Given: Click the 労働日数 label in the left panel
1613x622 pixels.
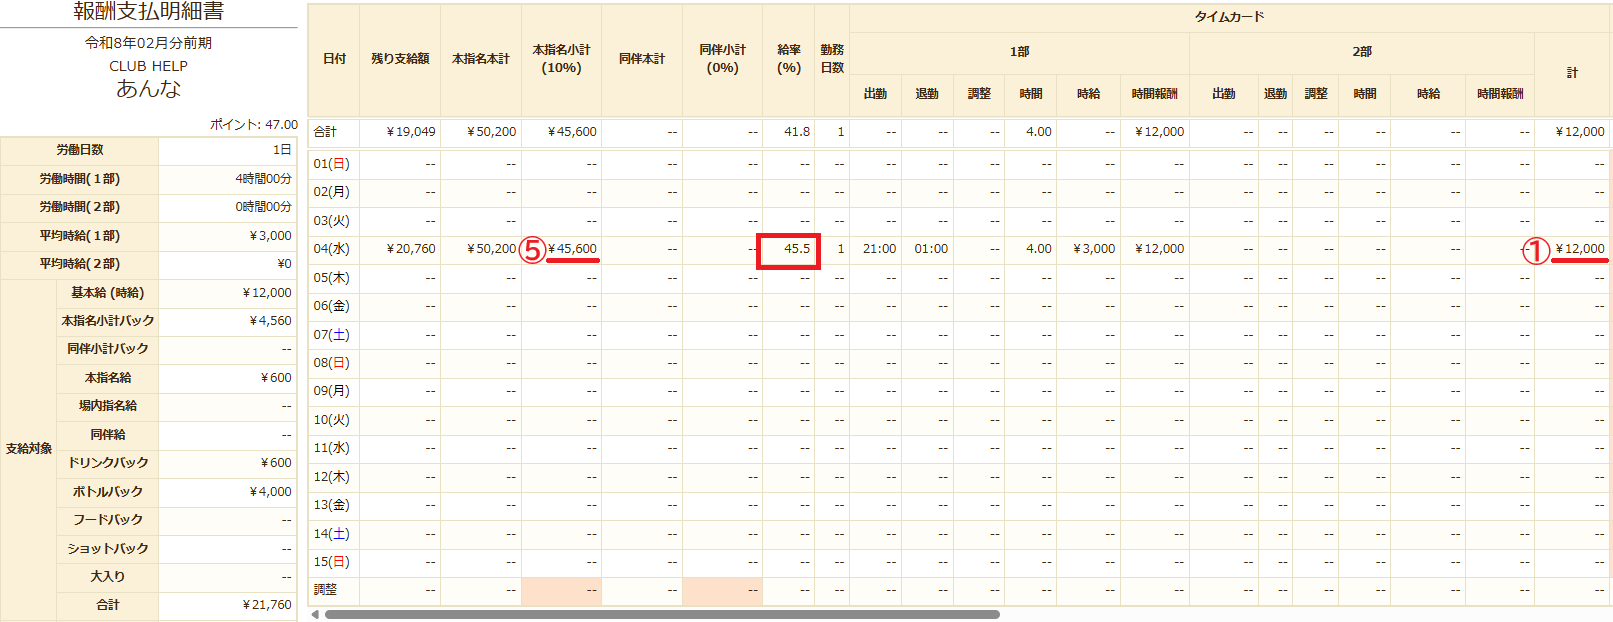Looking at the screenshot, I should coord(80,150).
